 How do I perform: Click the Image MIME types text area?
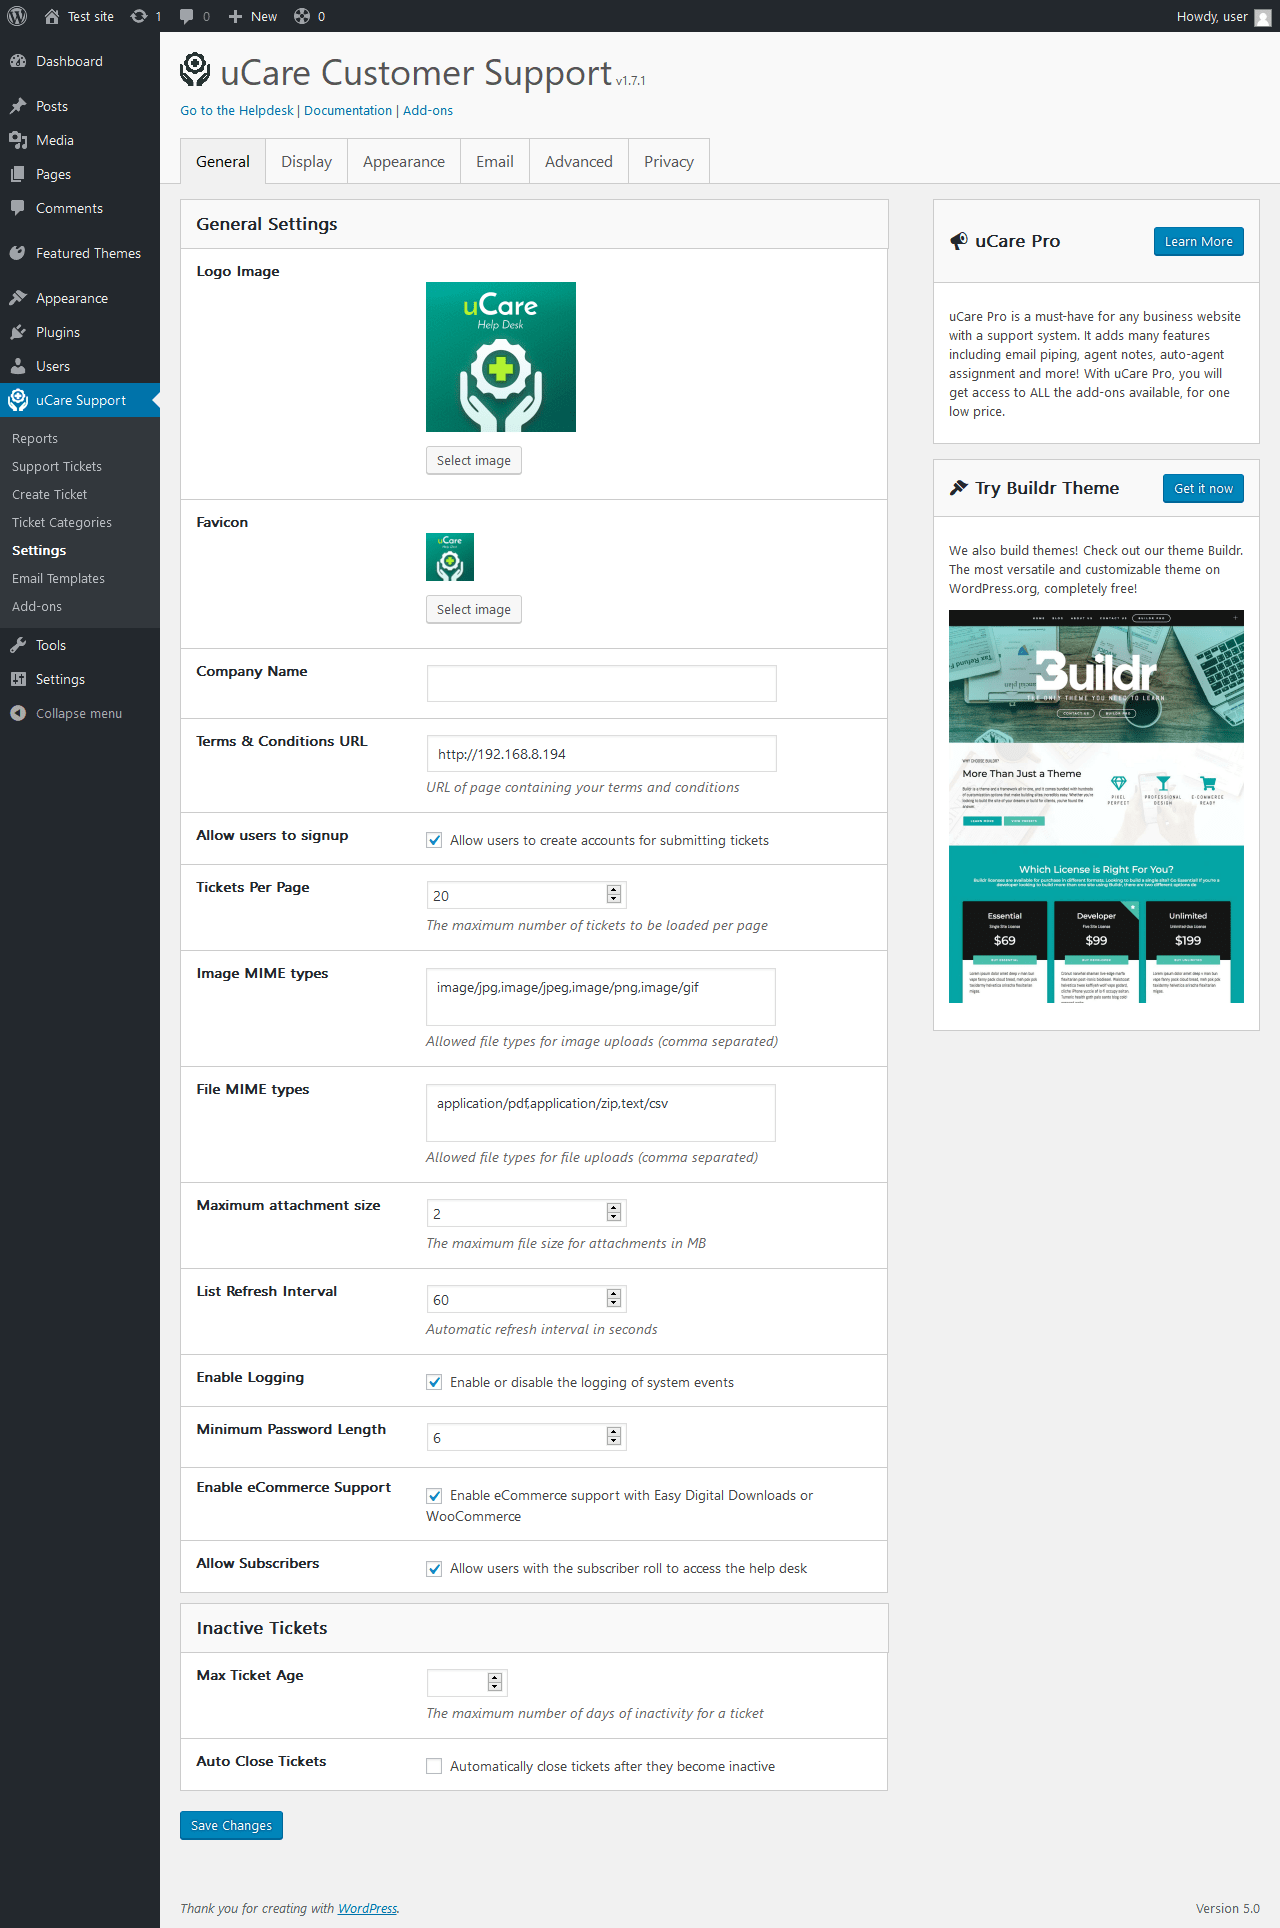coord(601,996)
